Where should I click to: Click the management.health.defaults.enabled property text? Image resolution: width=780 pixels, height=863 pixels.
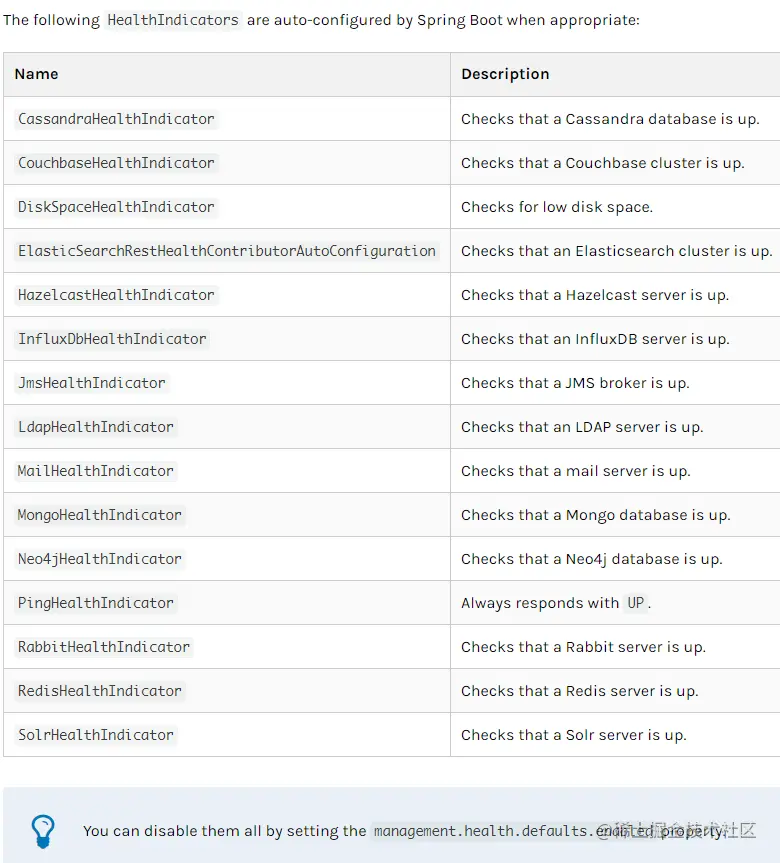[x=514, y=831]
